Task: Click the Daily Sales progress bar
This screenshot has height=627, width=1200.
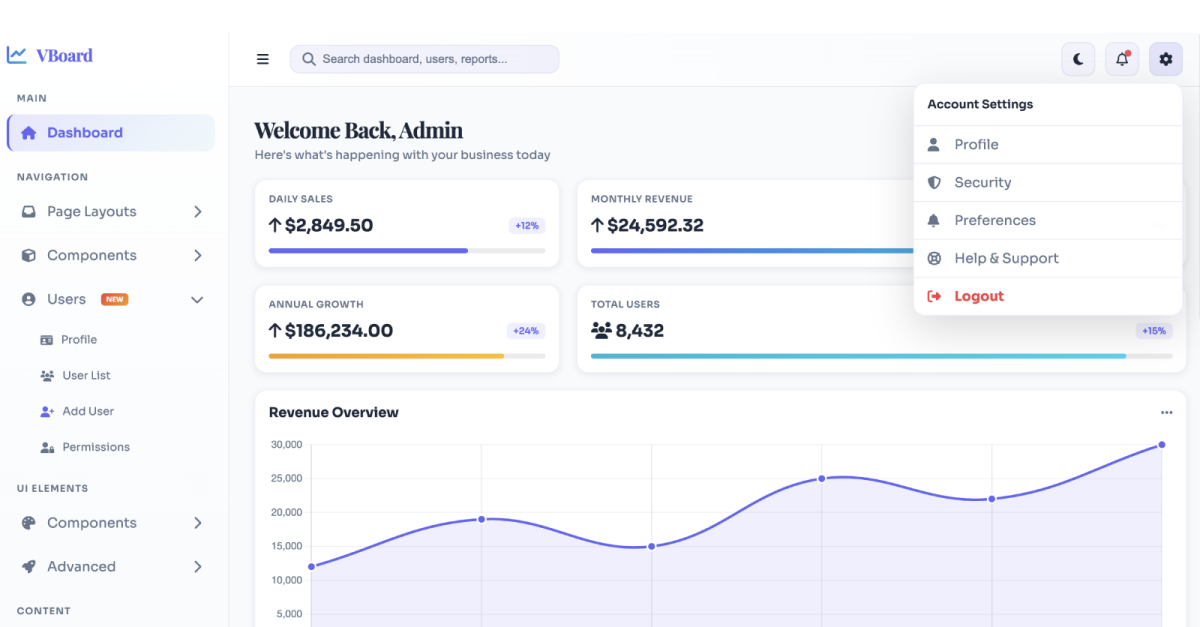Action: coord(407,250)
